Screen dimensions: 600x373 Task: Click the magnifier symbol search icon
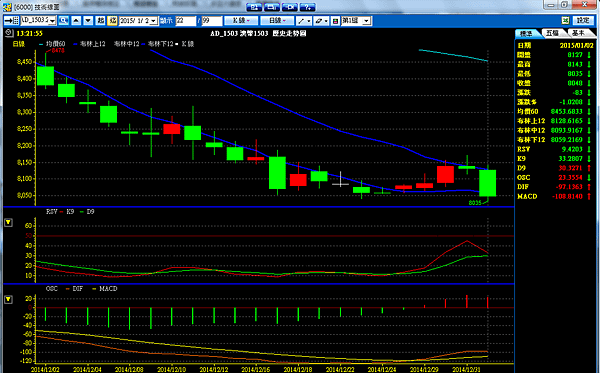coord(64,21)
